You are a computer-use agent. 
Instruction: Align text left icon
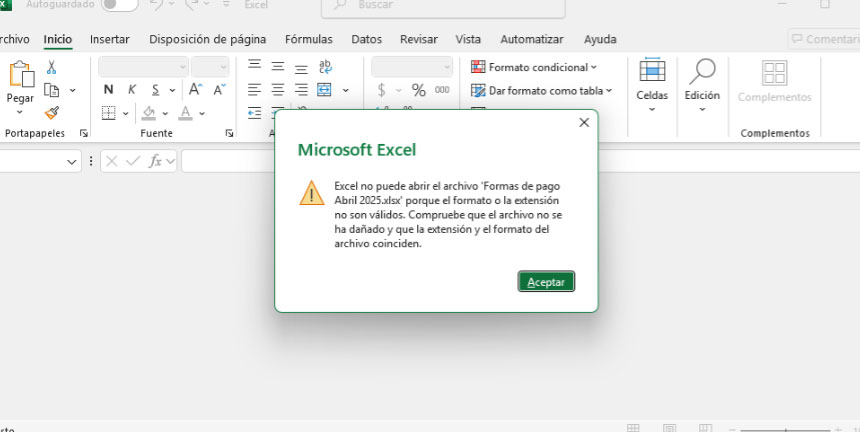[x=254, y=89]
